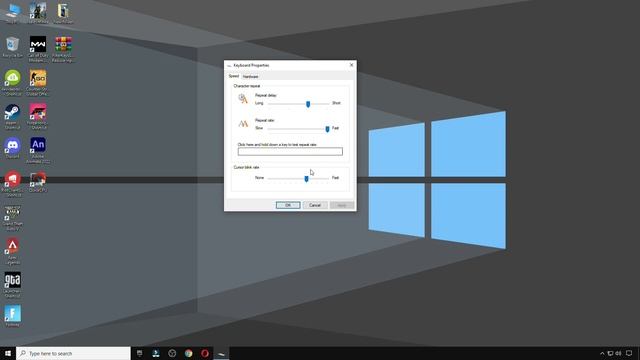Show hidden system tray icons
The image size is (640, 360).
tap(602, 353)
